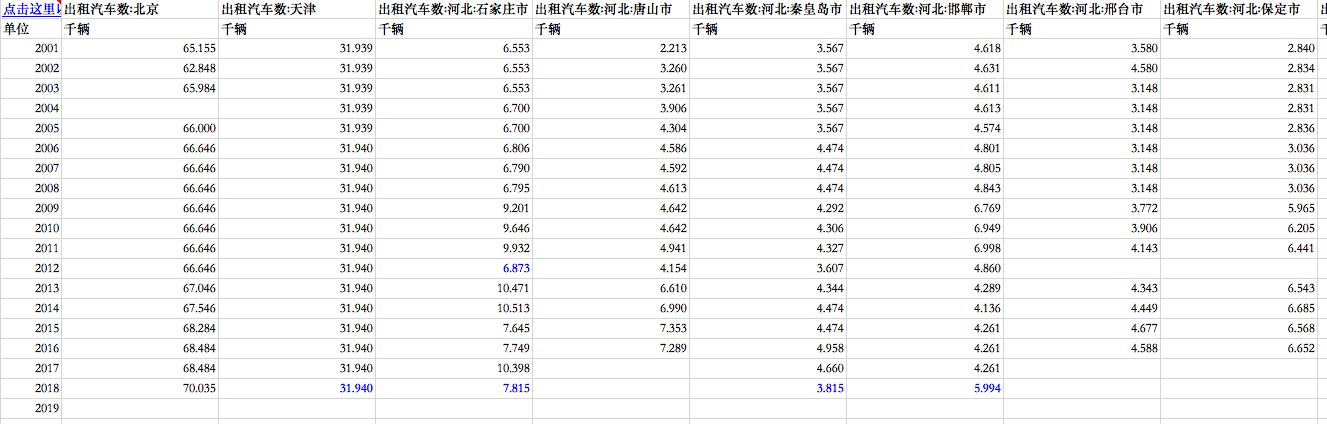Click the 出租汽车数:河北:石家庄市 header cell
1327x424 pixels.
454,9
